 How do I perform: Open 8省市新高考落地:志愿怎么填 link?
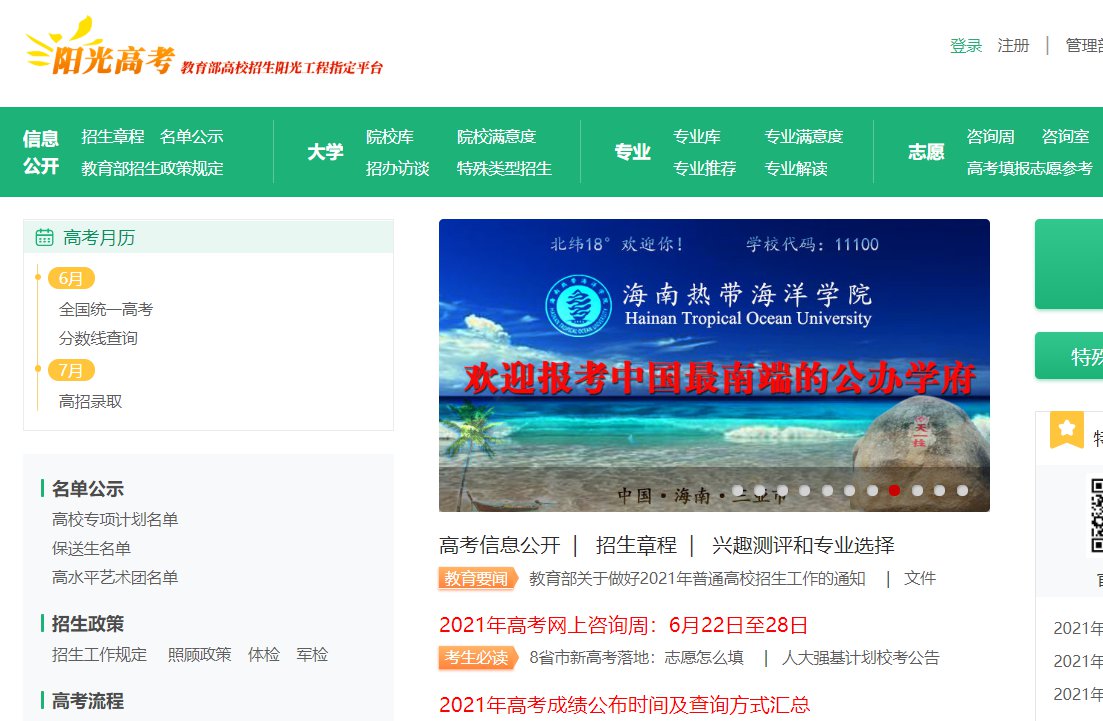click(x=636, y=657)
